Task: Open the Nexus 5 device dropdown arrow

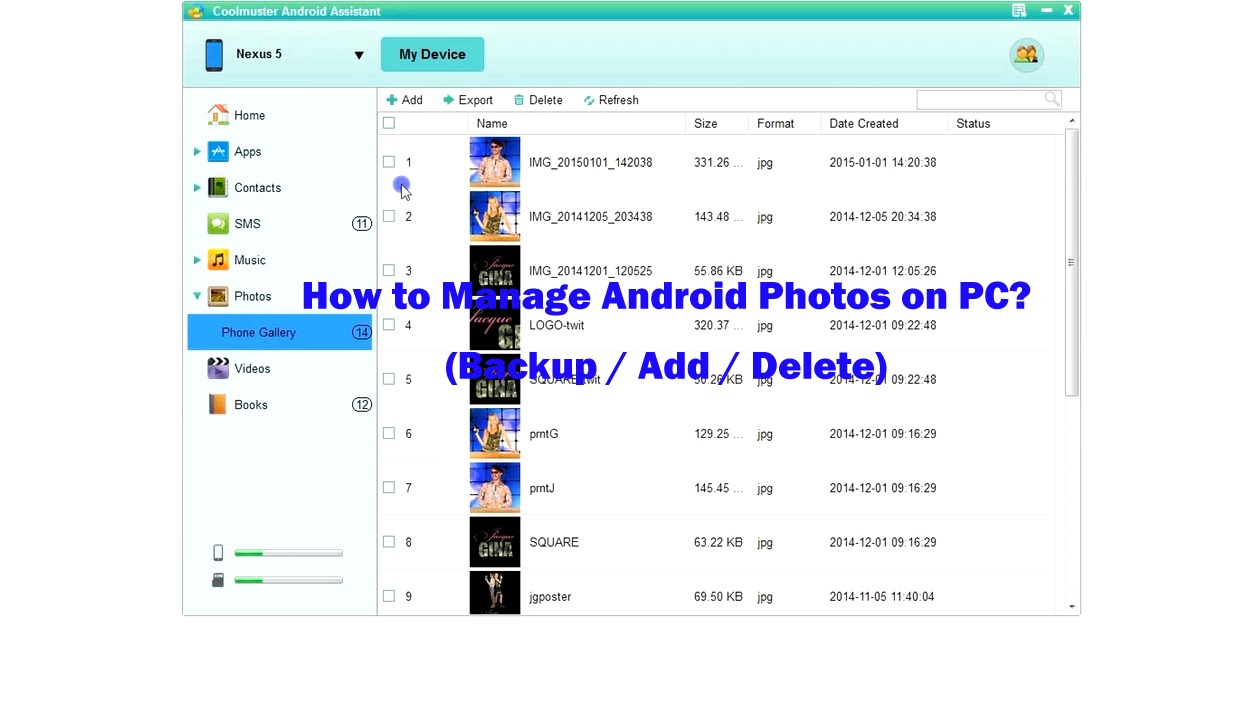Action: point(359,55)
